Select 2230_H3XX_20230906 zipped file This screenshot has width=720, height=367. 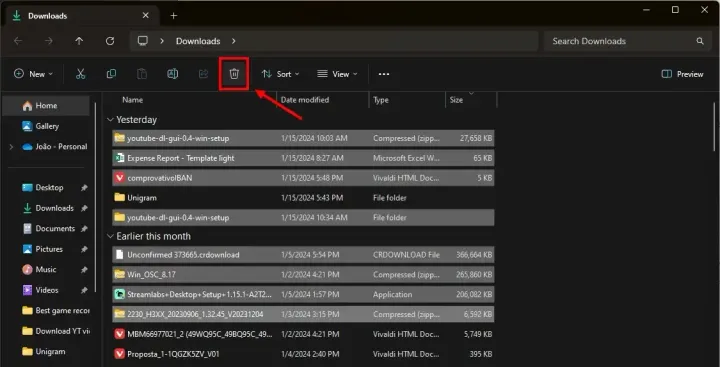(x=303, y=314)
